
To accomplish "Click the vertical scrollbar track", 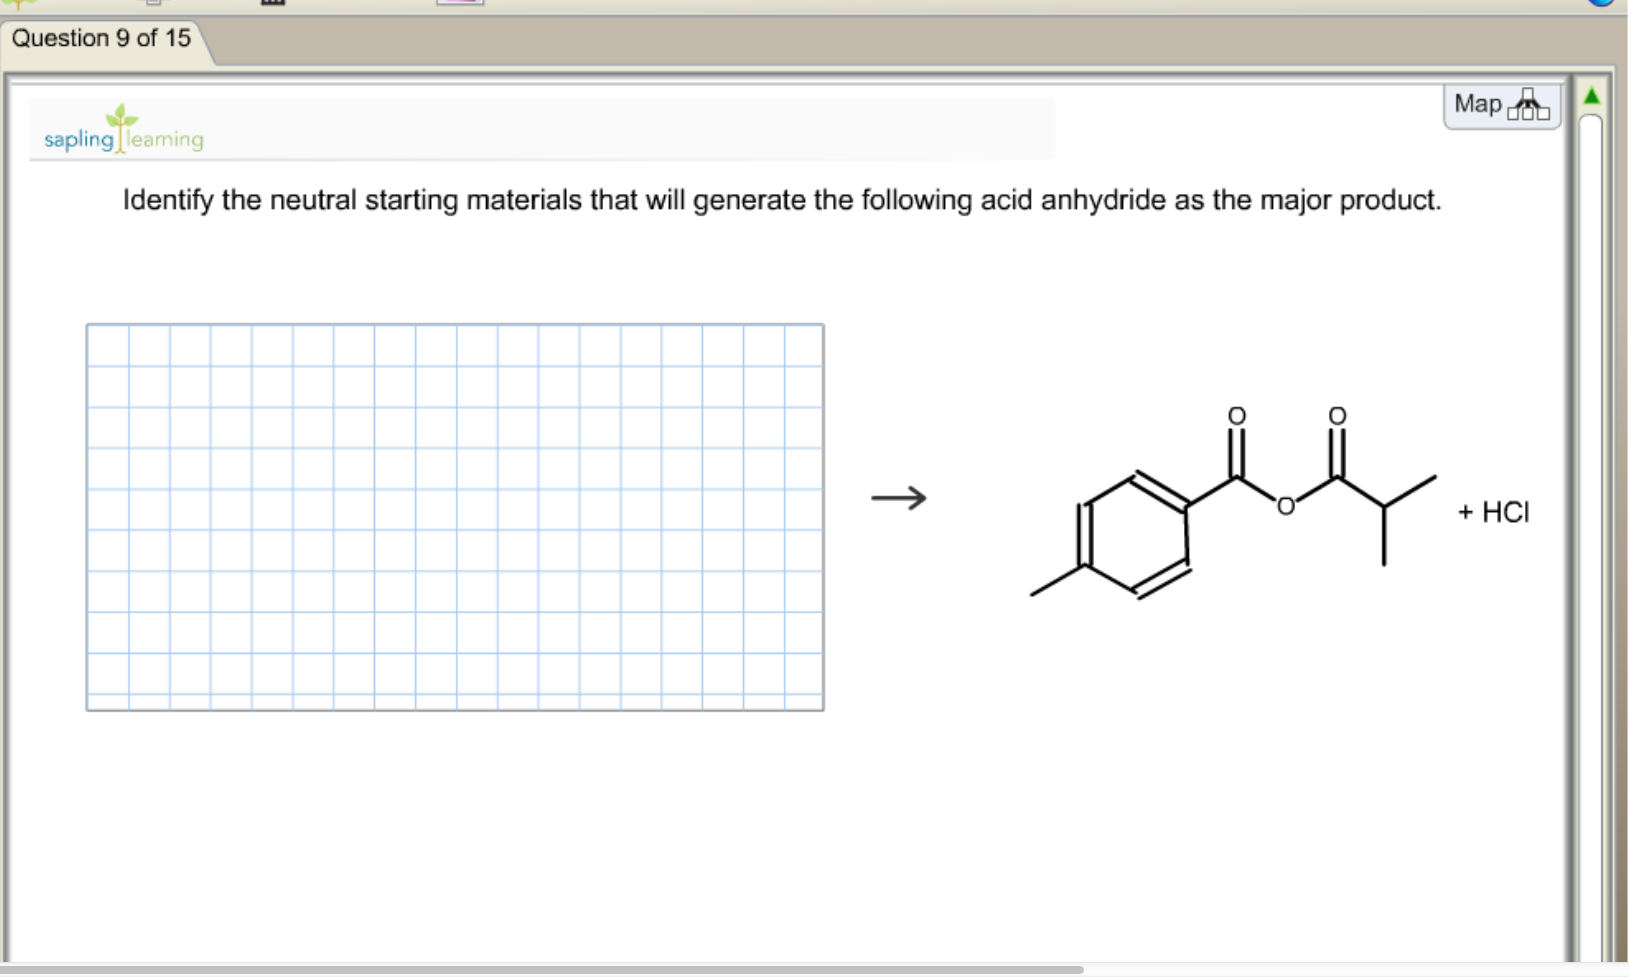I will [1591, 540].
